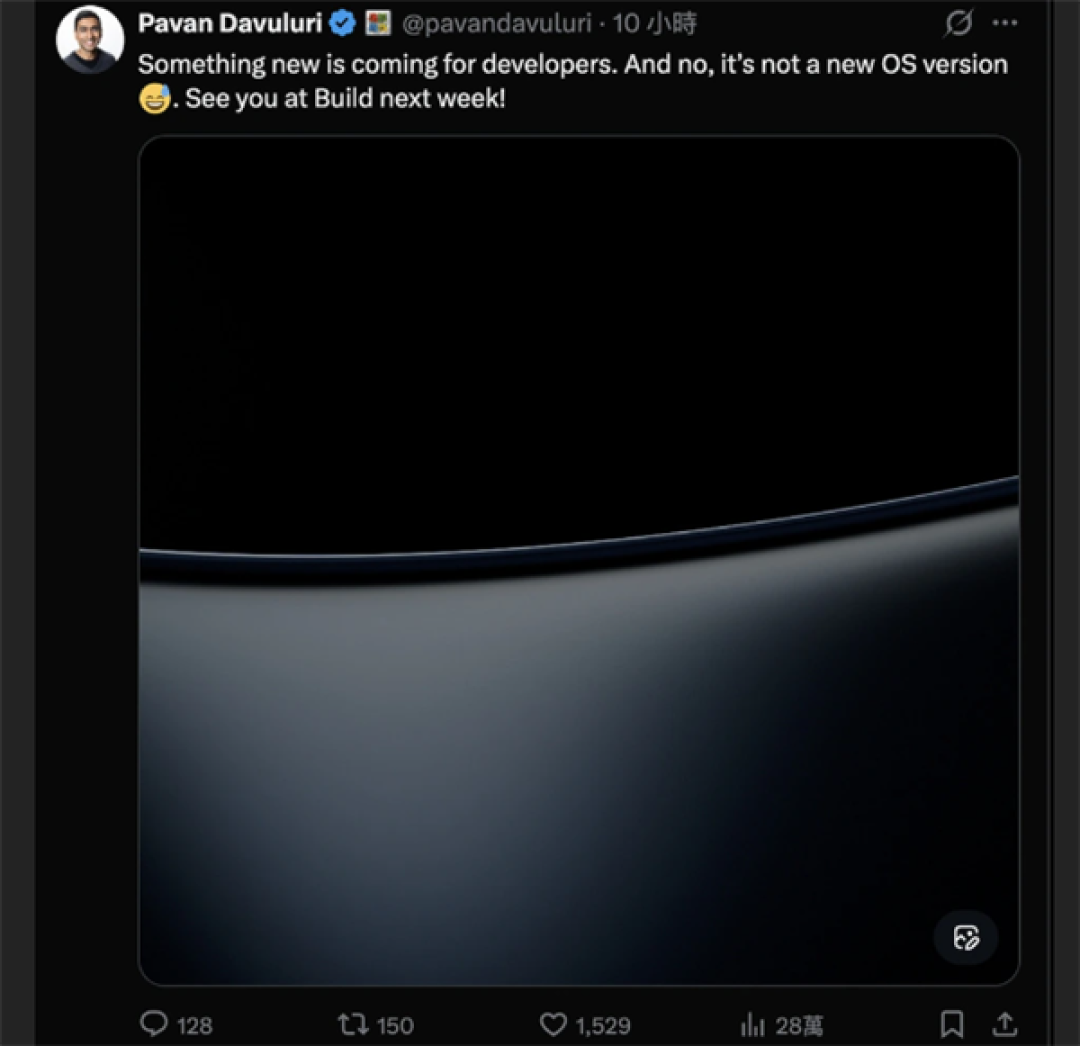This screenshot has height=1046, width=1080.
Task: Open the three-dot more options menu
Action: point(1005,23)
